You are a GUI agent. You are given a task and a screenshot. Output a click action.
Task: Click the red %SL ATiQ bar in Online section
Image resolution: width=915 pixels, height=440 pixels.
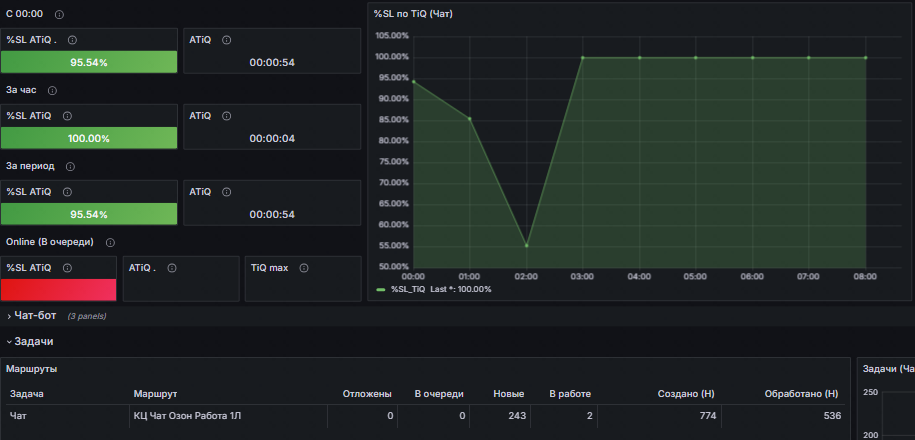58,289
